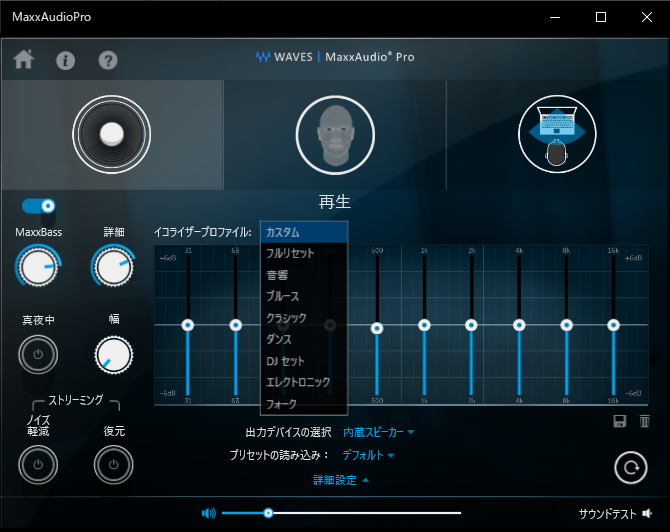This screenshot has width=670, height=532.
Task: Click the プリセットの読み込み label
Action: [279, 456]
